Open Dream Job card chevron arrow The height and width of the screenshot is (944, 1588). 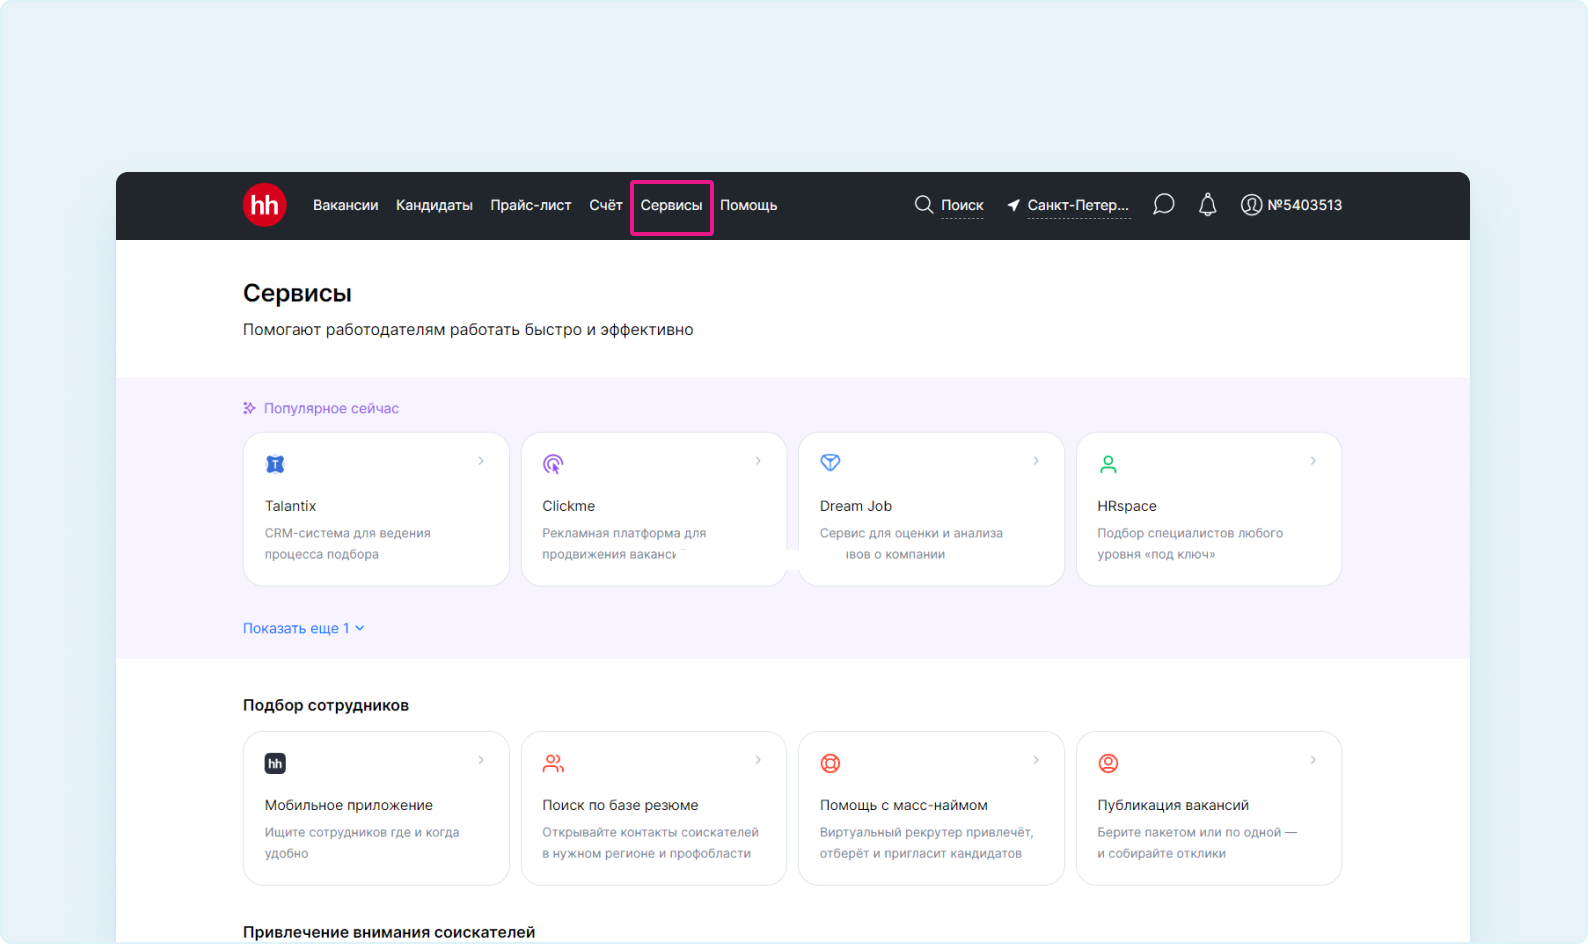pyautogui.click(x=1036, y=461)
